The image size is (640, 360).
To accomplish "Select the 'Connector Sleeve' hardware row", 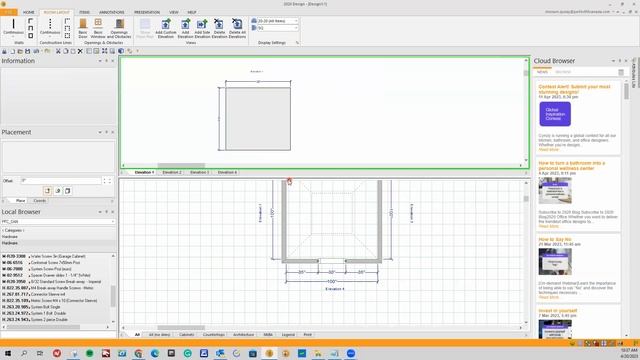I will click(x=57, y=294).
